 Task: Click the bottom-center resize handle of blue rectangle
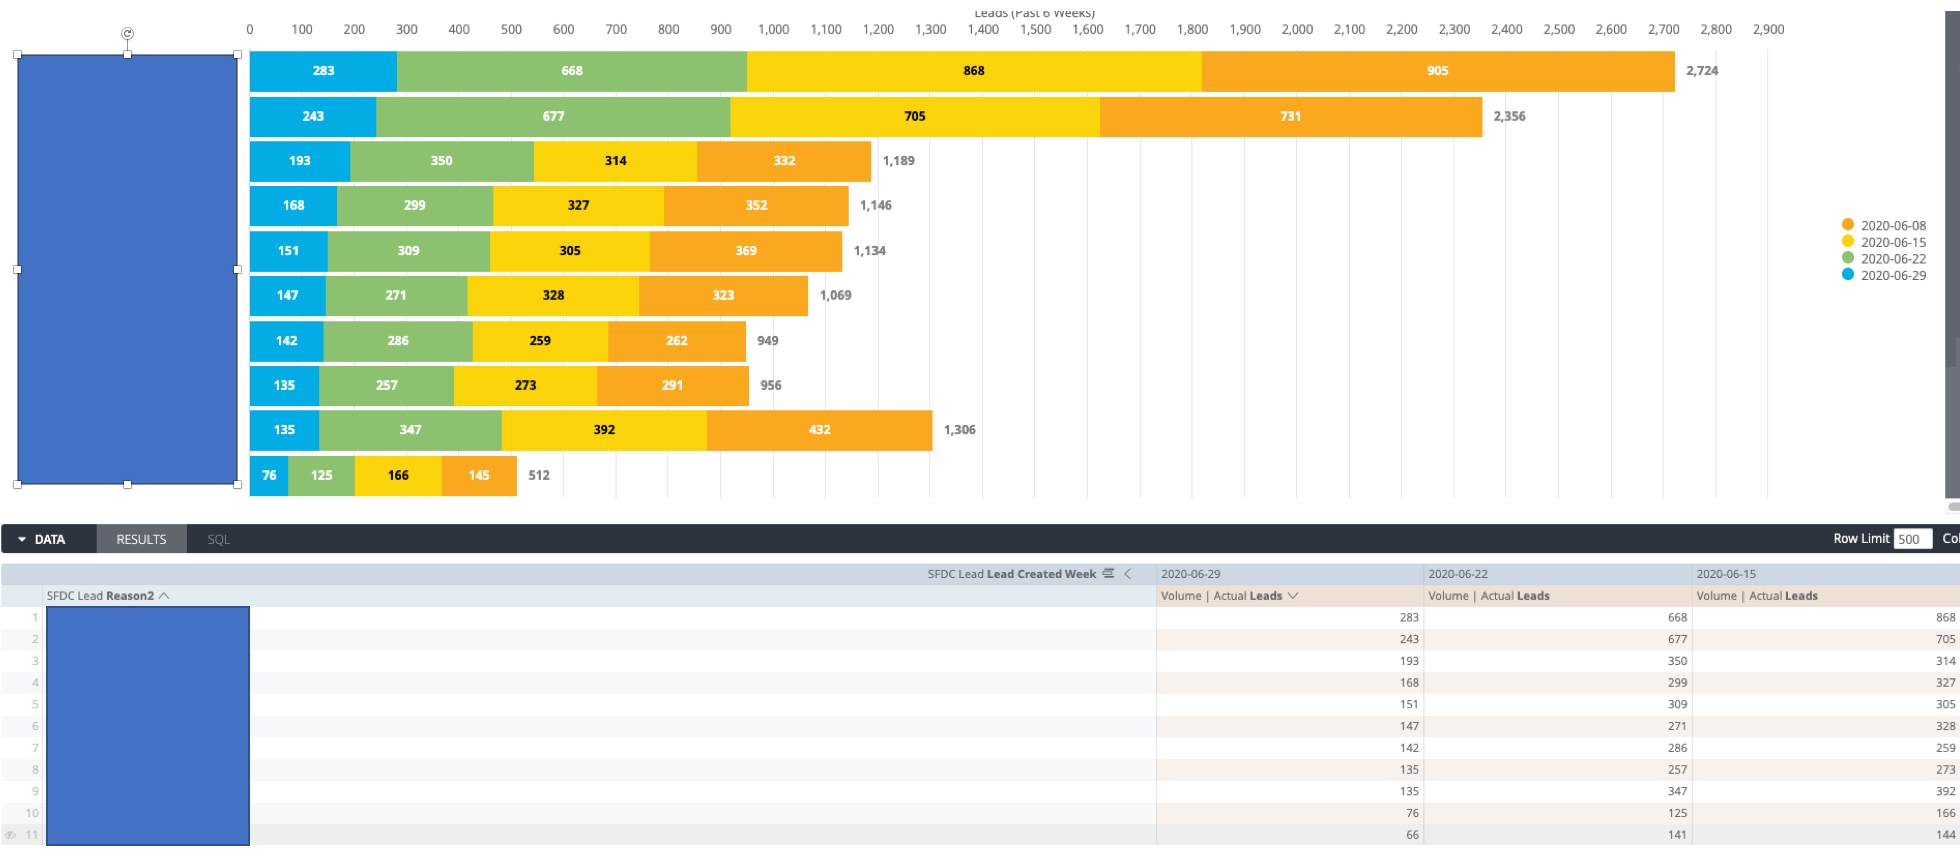(x=127, y=484)
